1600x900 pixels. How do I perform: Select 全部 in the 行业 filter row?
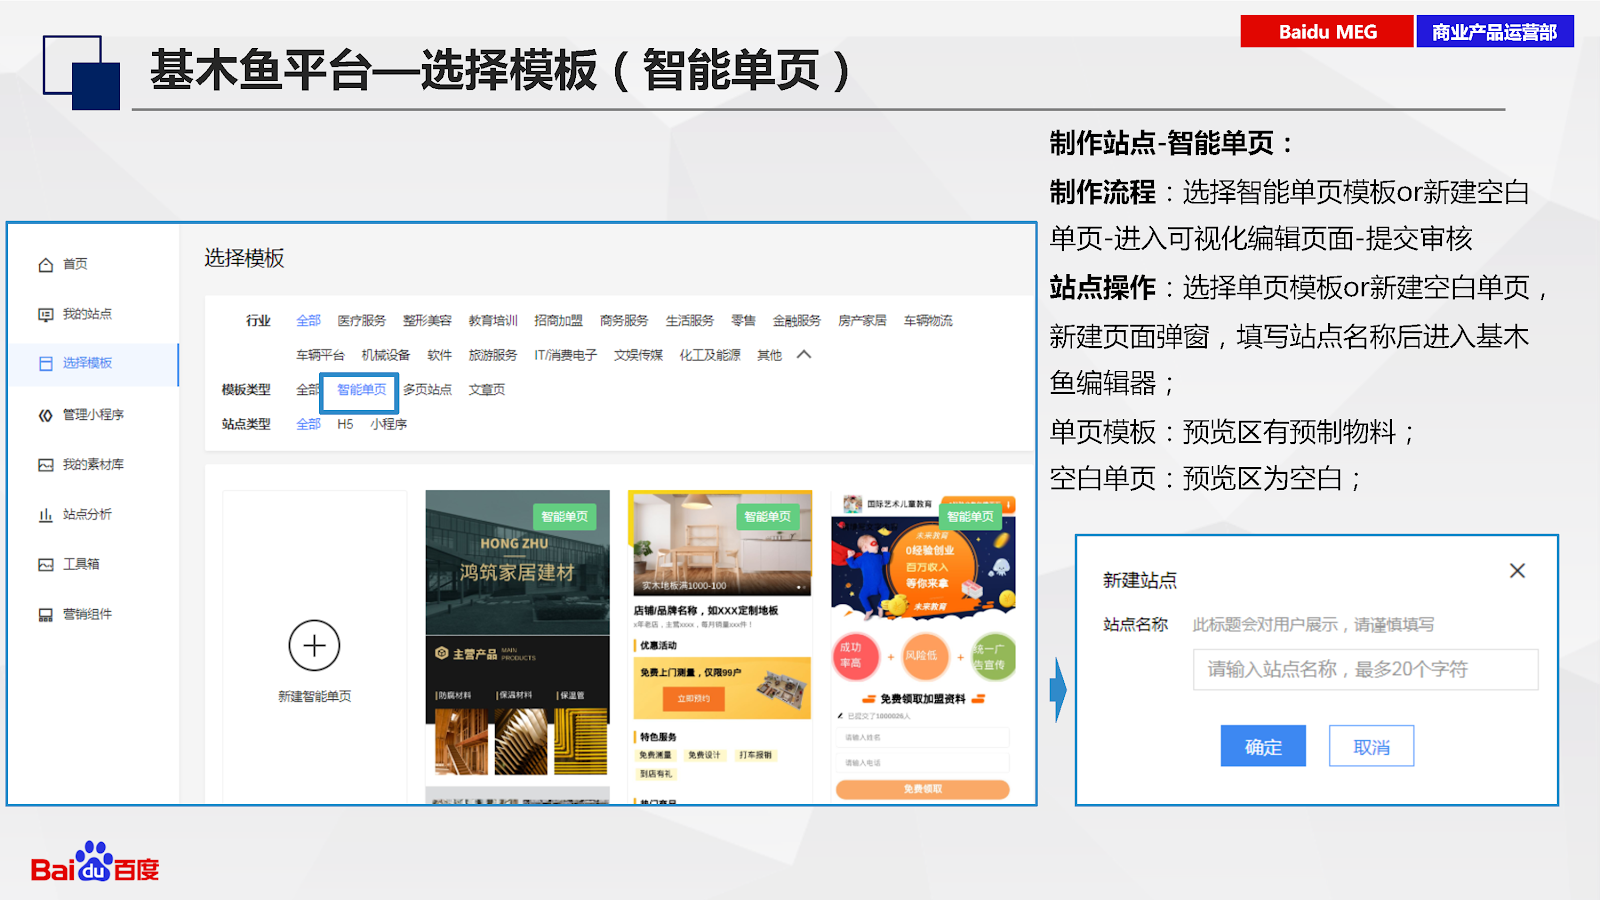pos(309,321)
